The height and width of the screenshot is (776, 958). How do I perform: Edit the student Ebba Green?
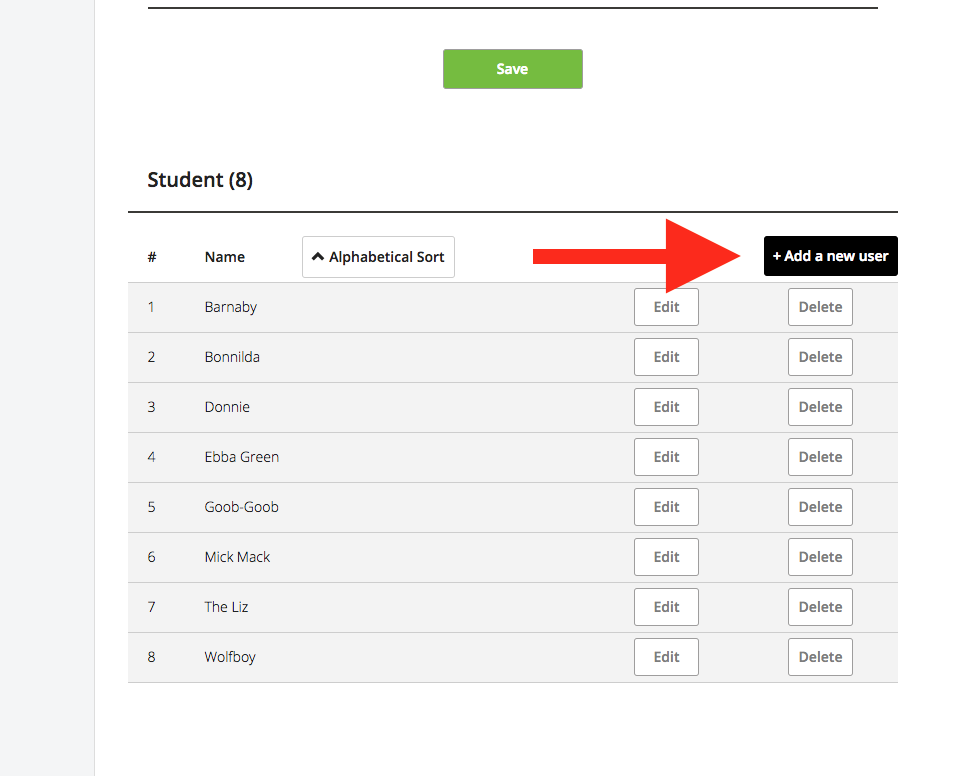tap(666, 457)
